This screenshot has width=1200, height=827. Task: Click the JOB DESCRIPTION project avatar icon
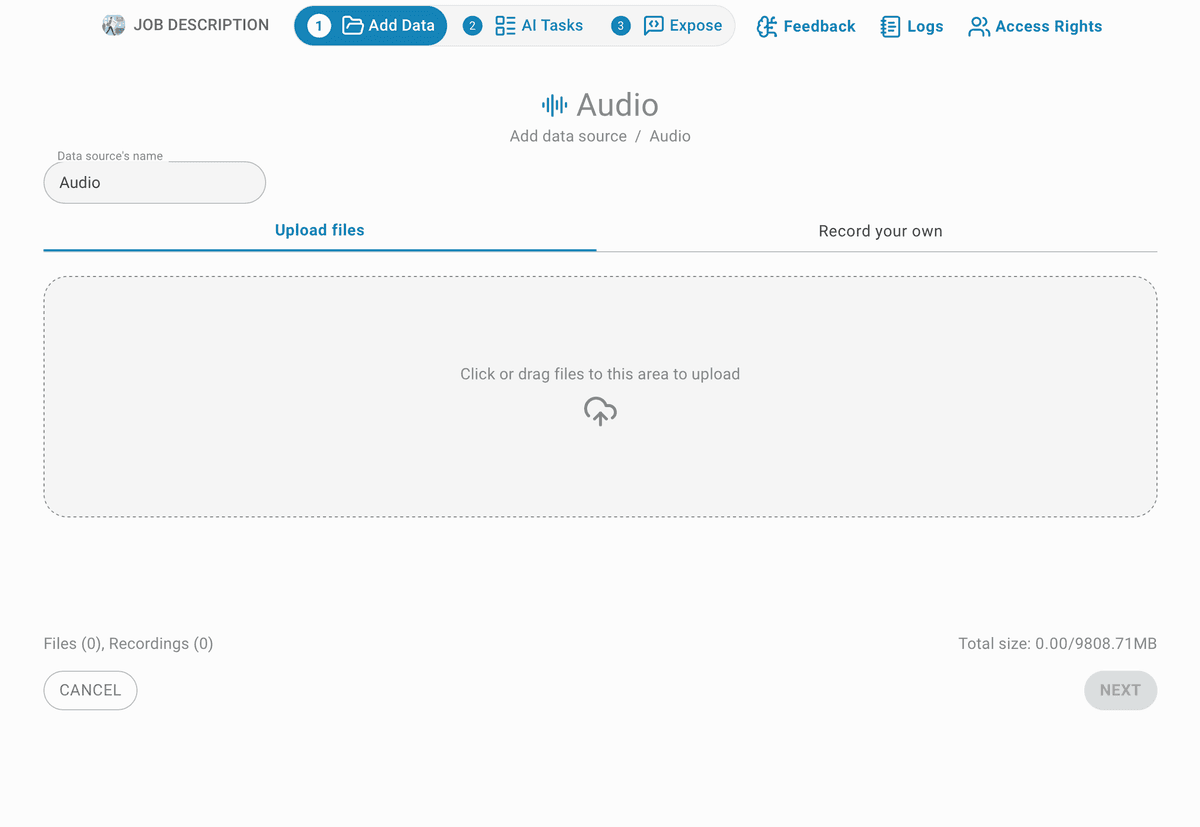(x=114, y=26)
